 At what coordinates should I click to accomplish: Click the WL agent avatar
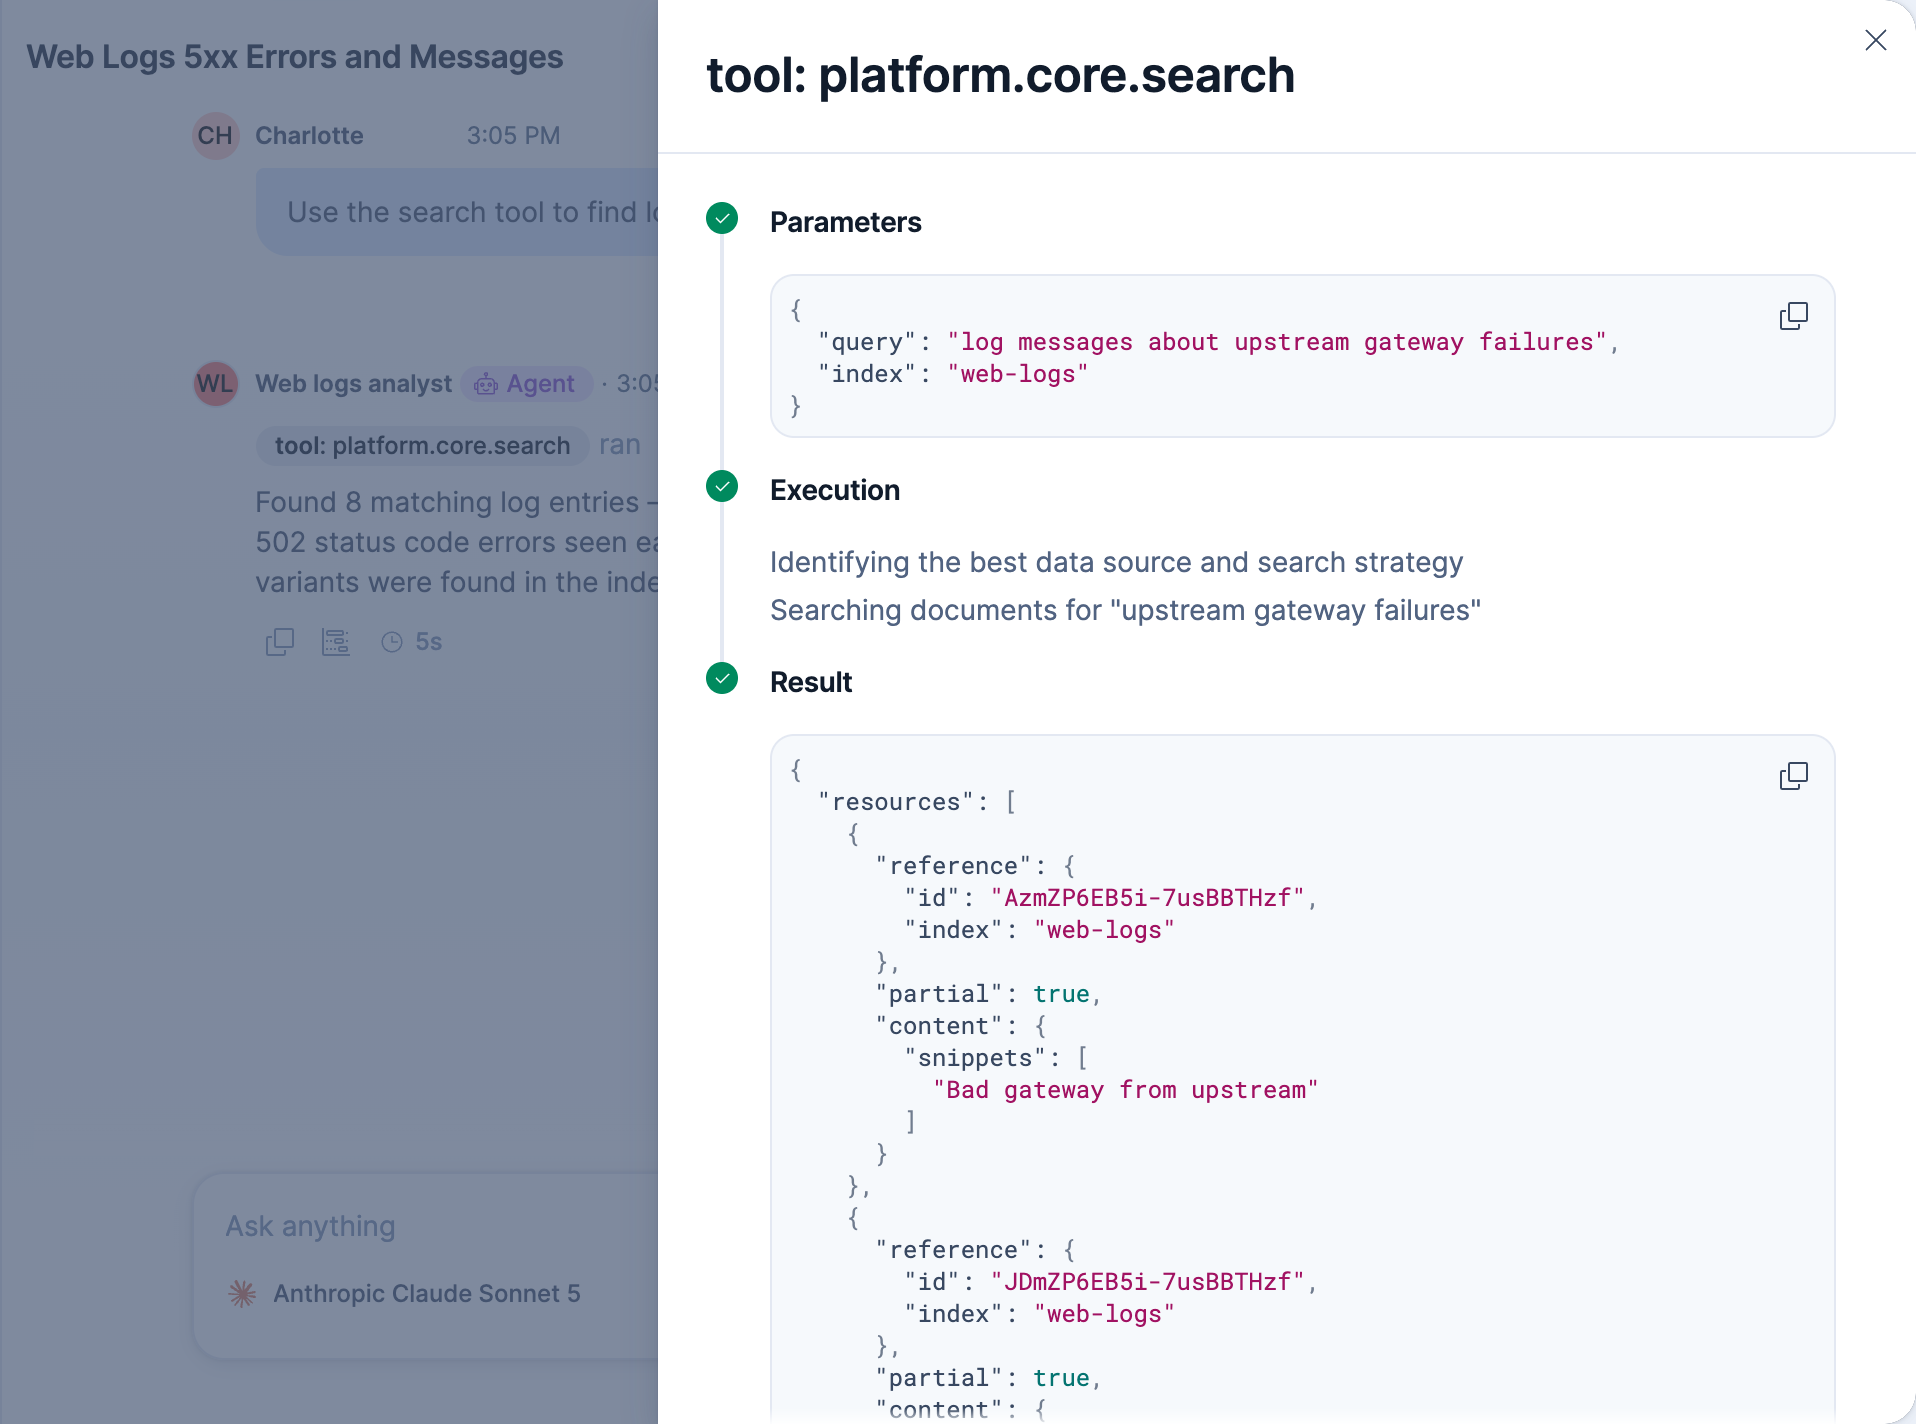pyautogui.click(x=215, y=384)
